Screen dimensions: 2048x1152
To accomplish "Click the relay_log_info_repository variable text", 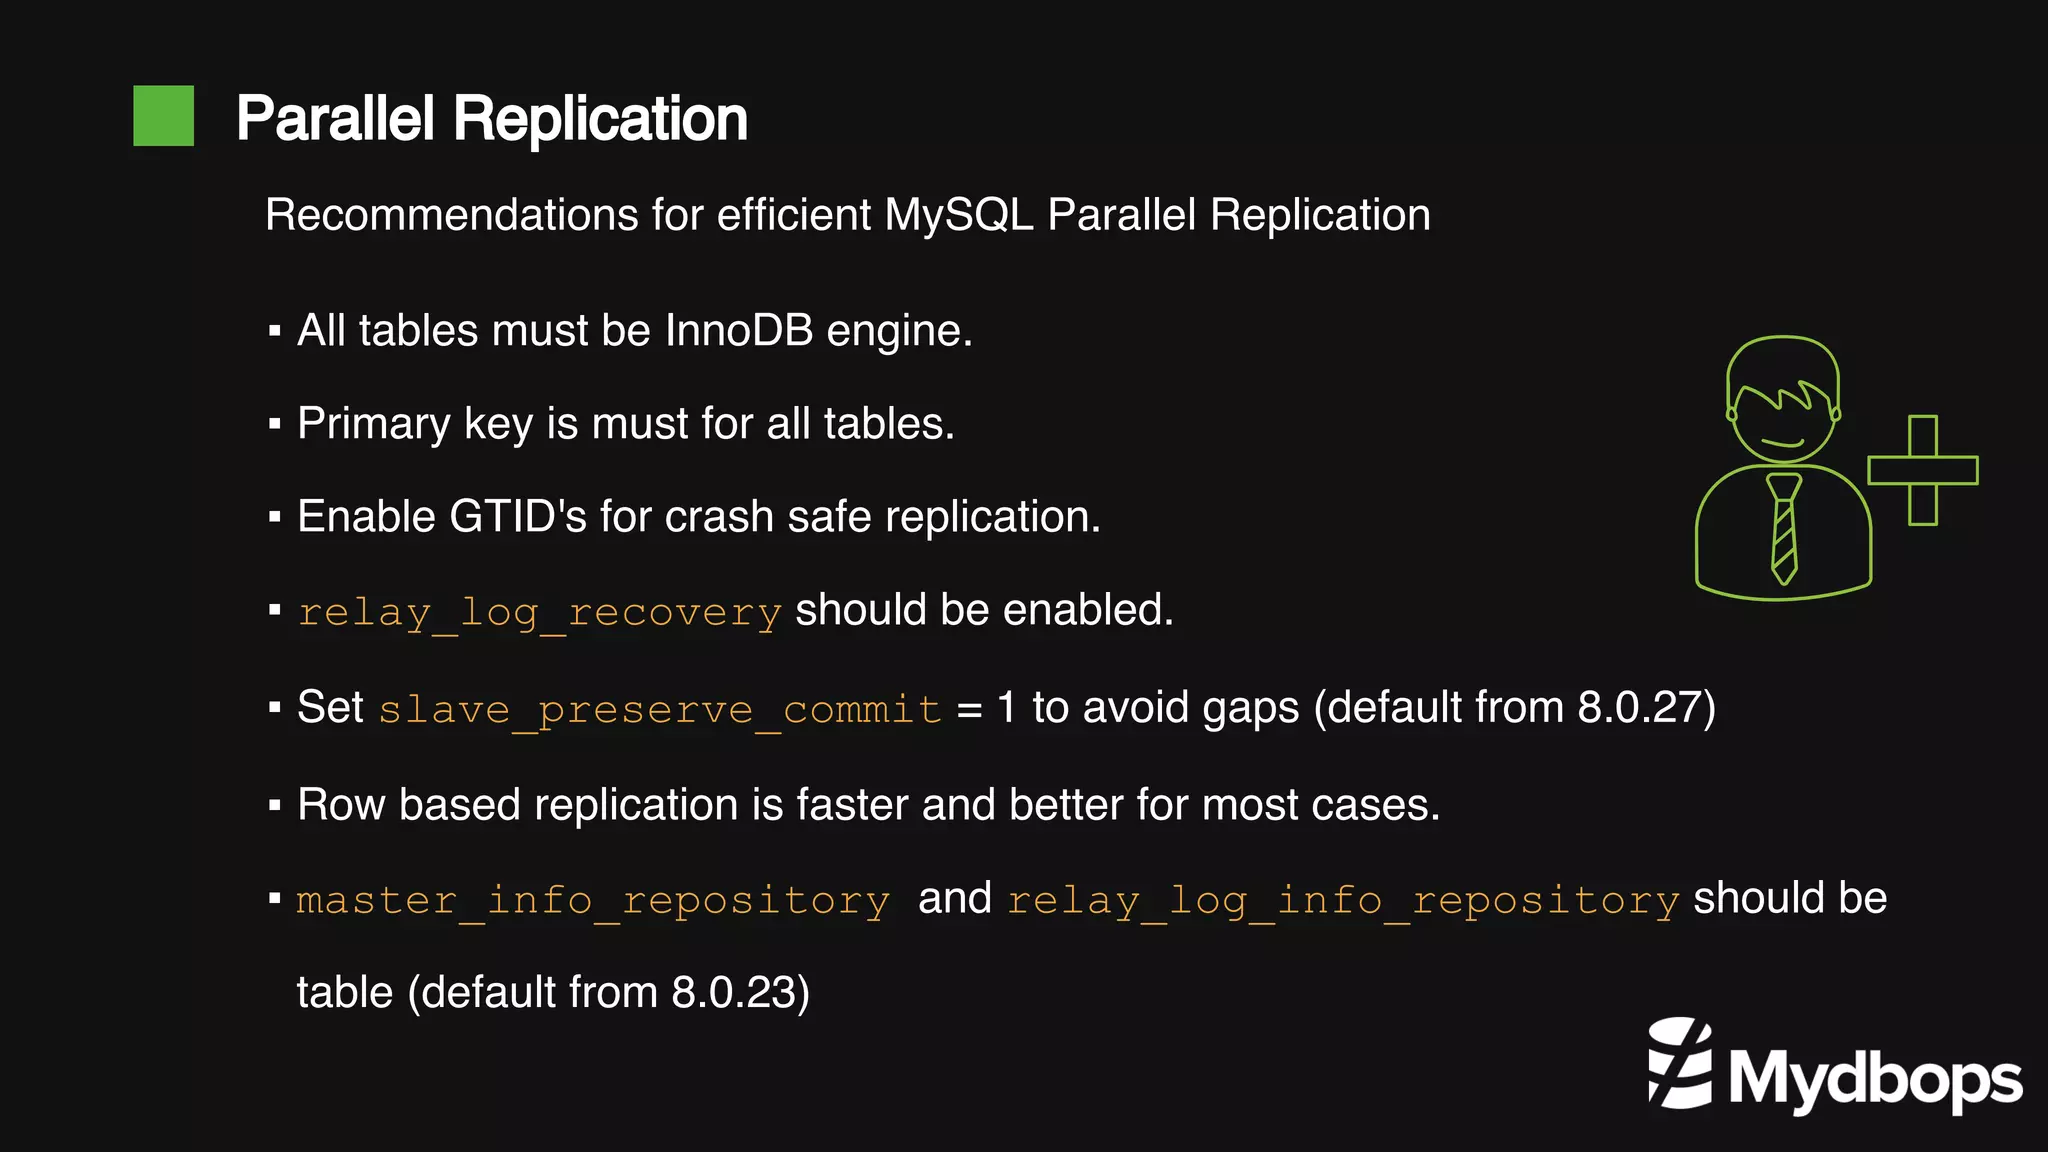I will [x=1343, y=900].
